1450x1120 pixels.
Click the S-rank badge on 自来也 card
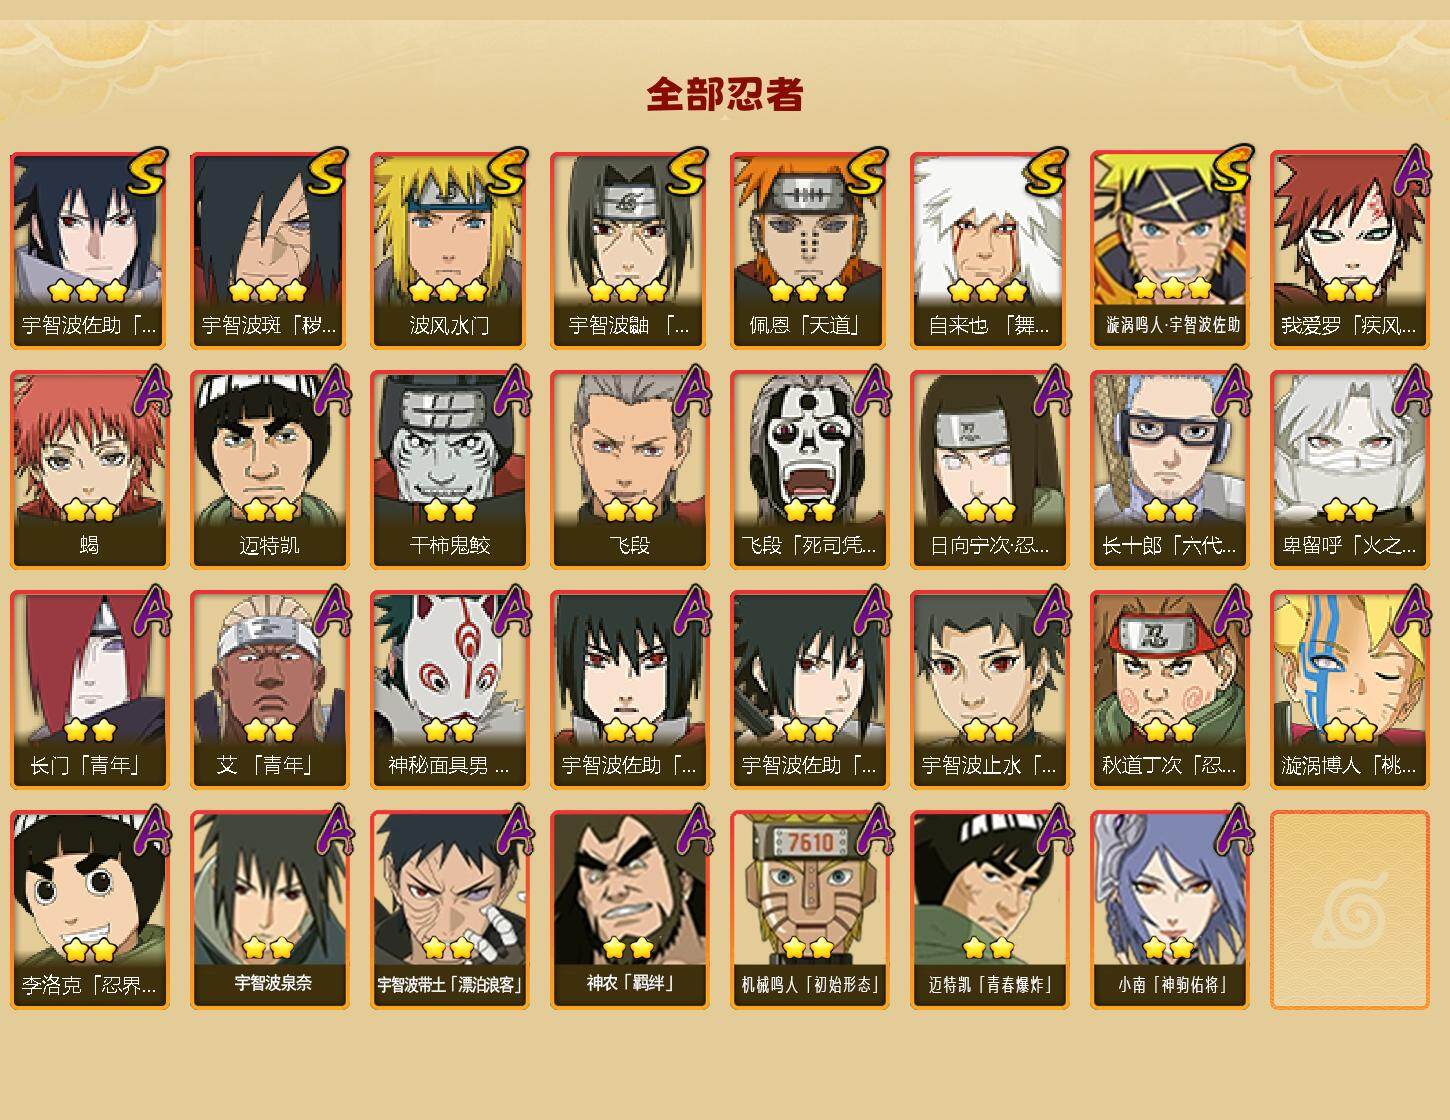coord(1046,172)
